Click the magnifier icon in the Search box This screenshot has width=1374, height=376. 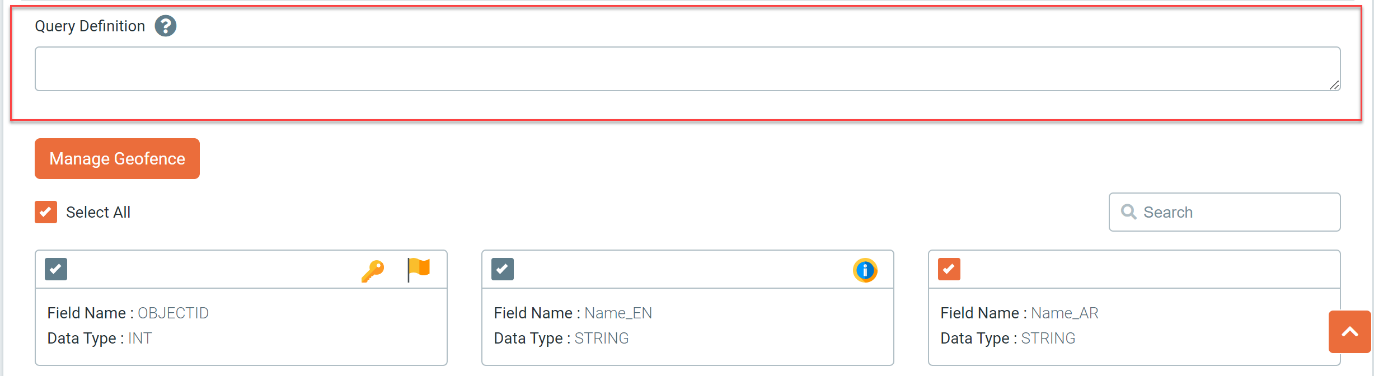1129,212
